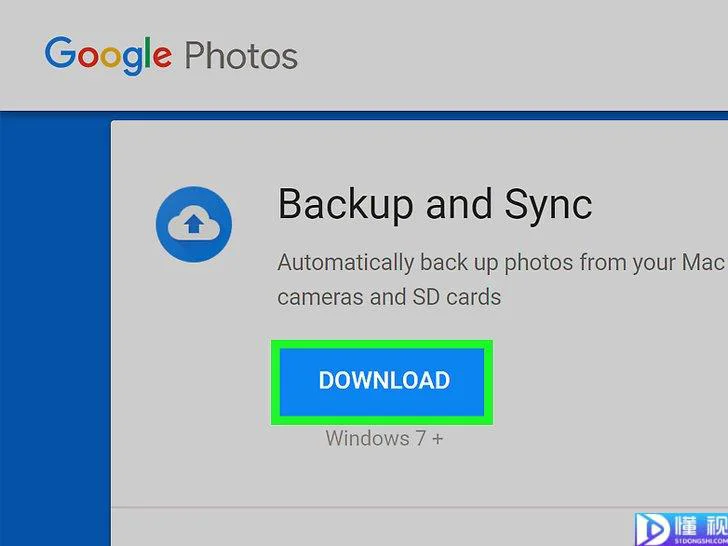728x546 pixels.
Task: Click the 51dongshi watermark URL text
Action: click(702, 540)
